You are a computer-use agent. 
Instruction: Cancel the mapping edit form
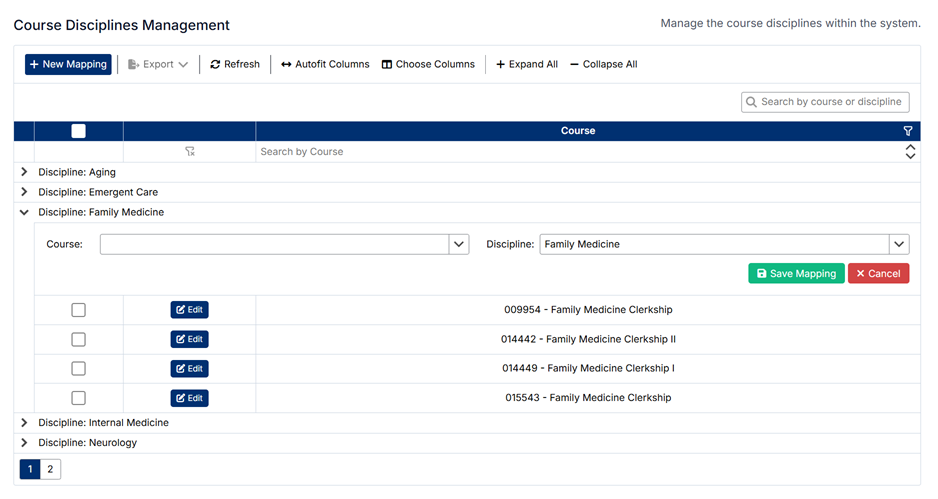(x=878, y=274)
